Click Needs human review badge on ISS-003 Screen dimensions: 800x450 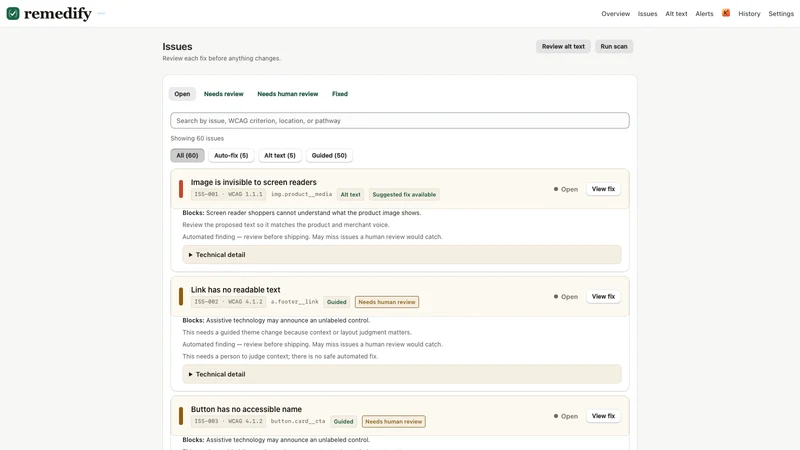(393, 421)
